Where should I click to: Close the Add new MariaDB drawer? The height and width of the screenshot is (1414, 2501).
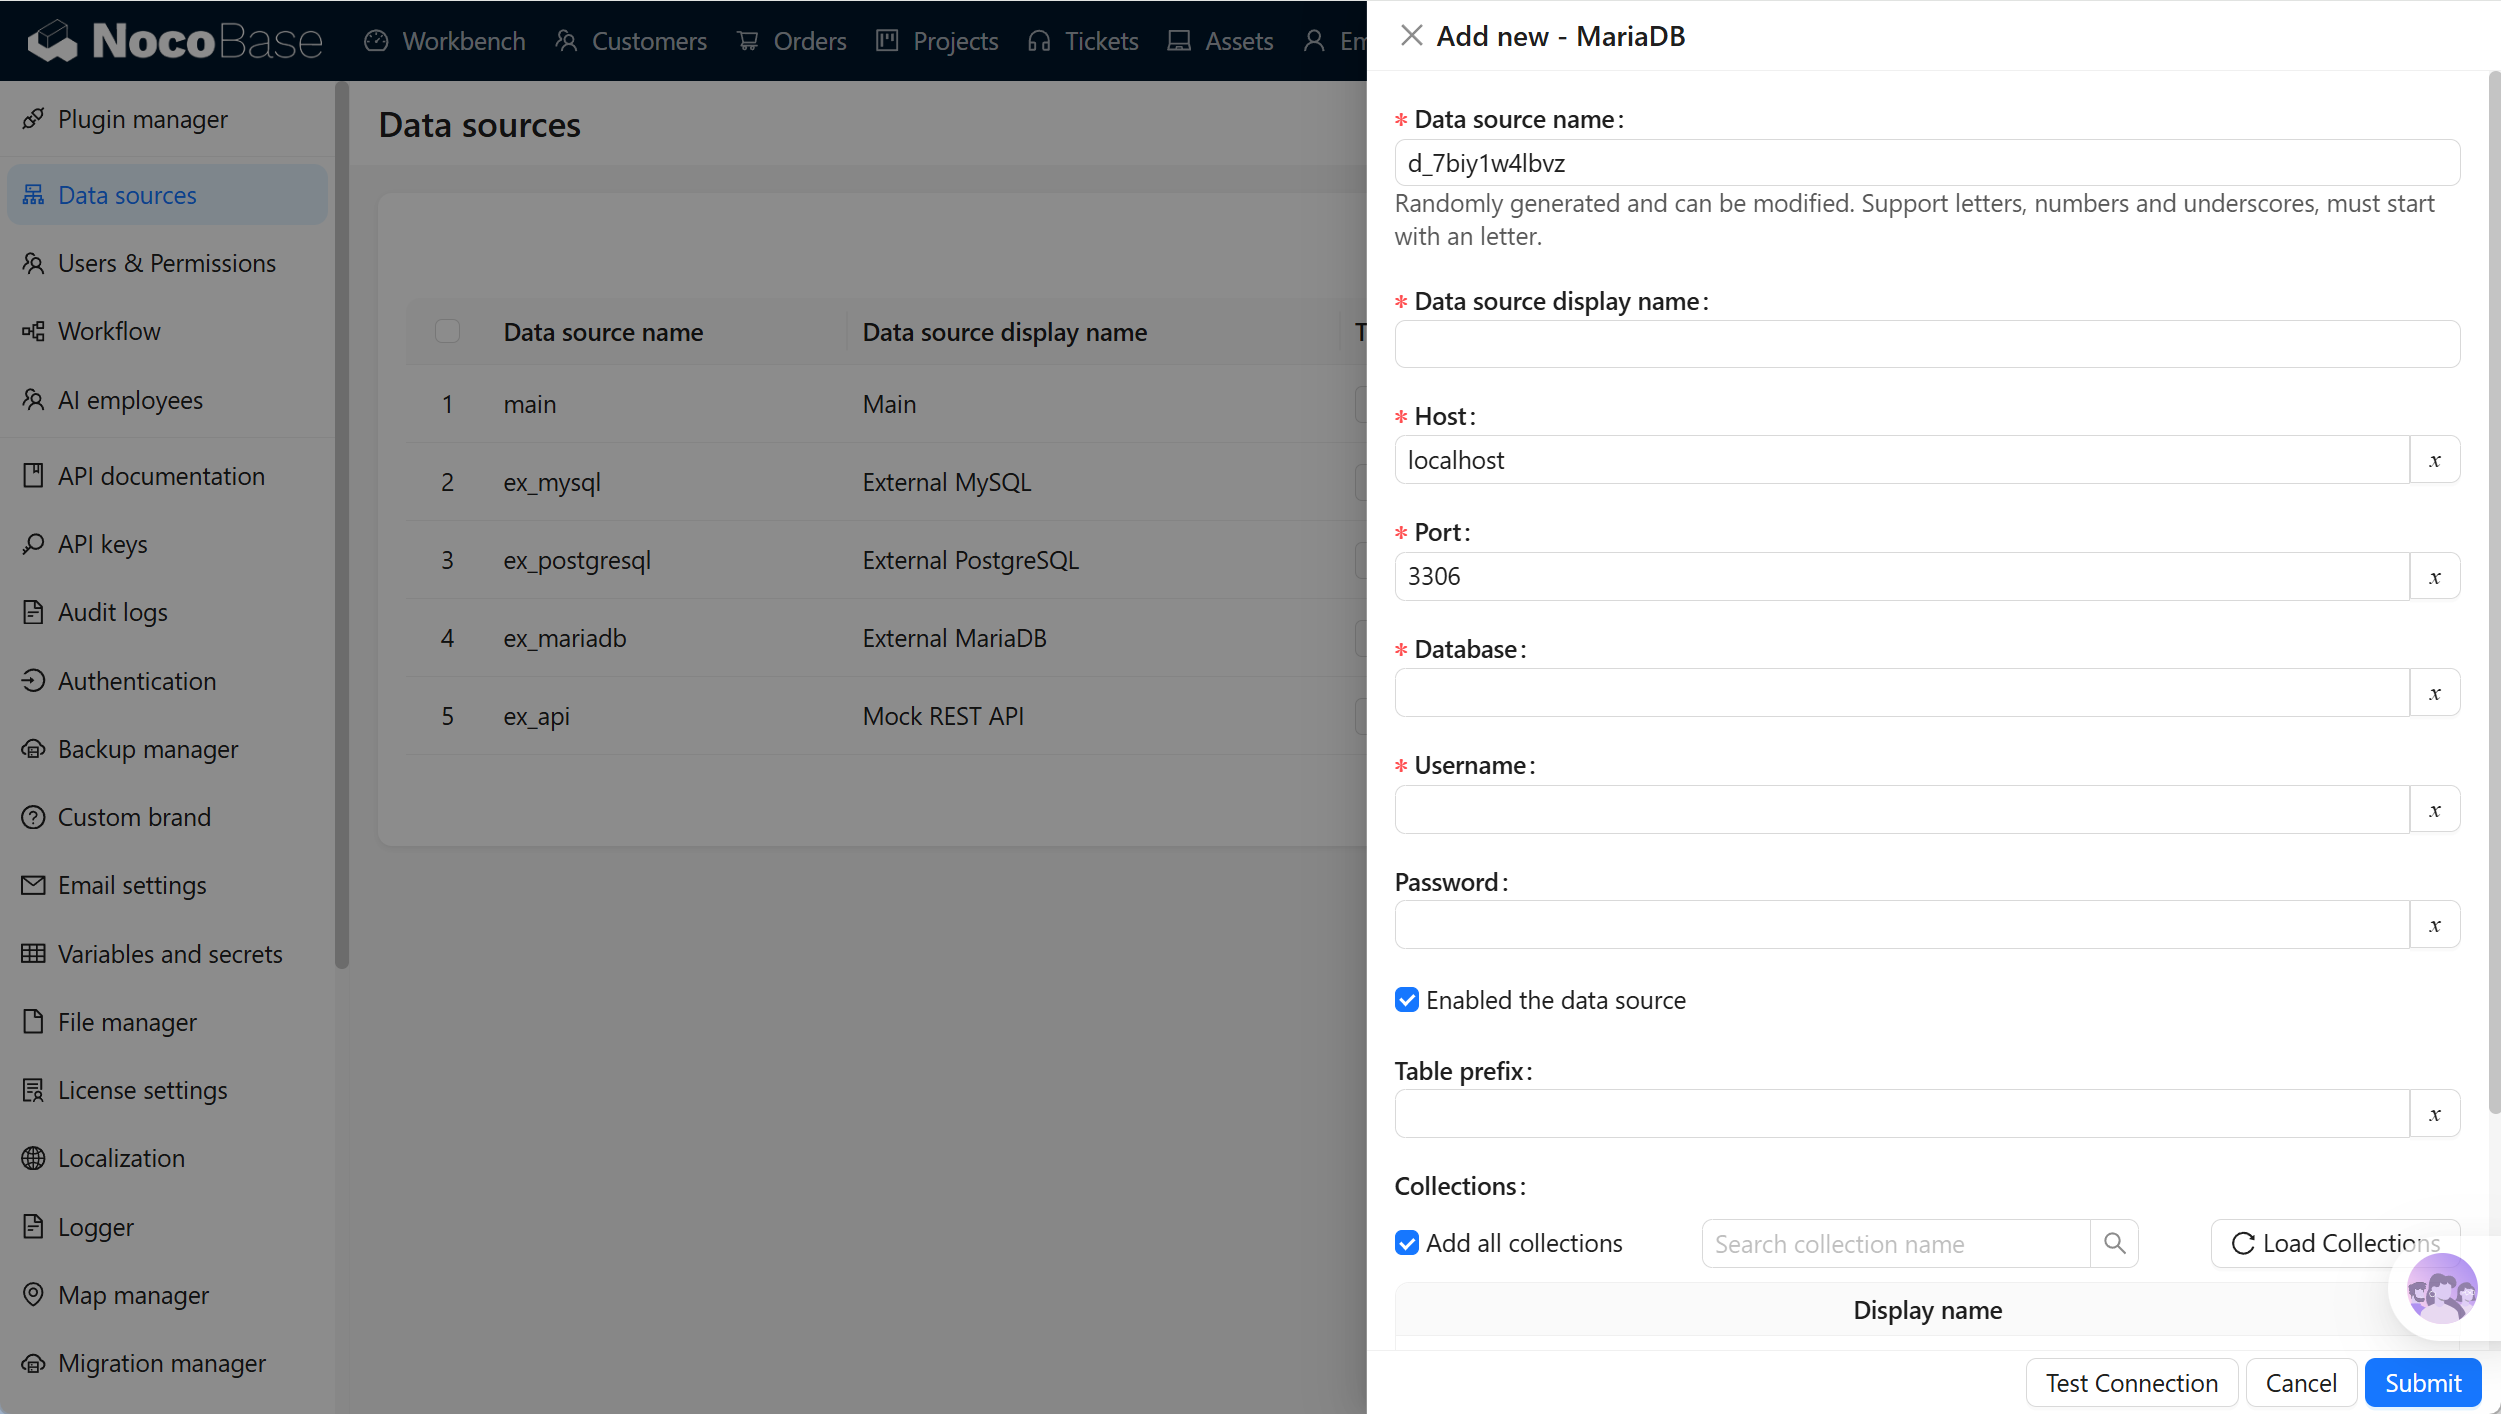coord(1411,36)
